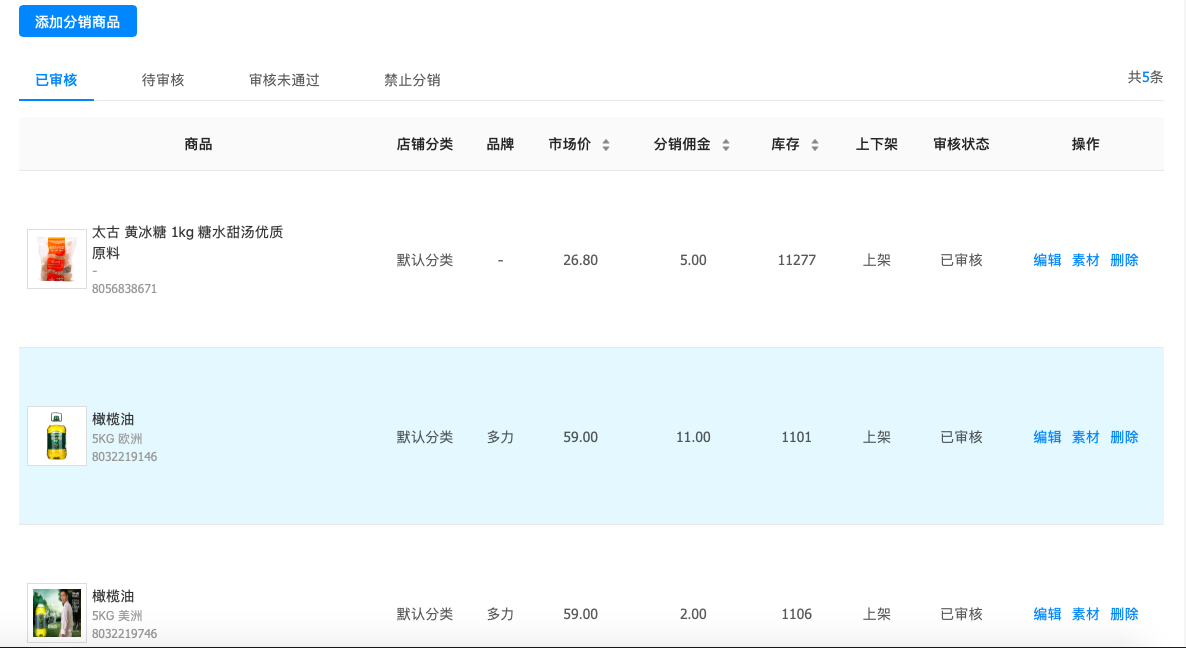Click the 添加分销商品 button

78,21
